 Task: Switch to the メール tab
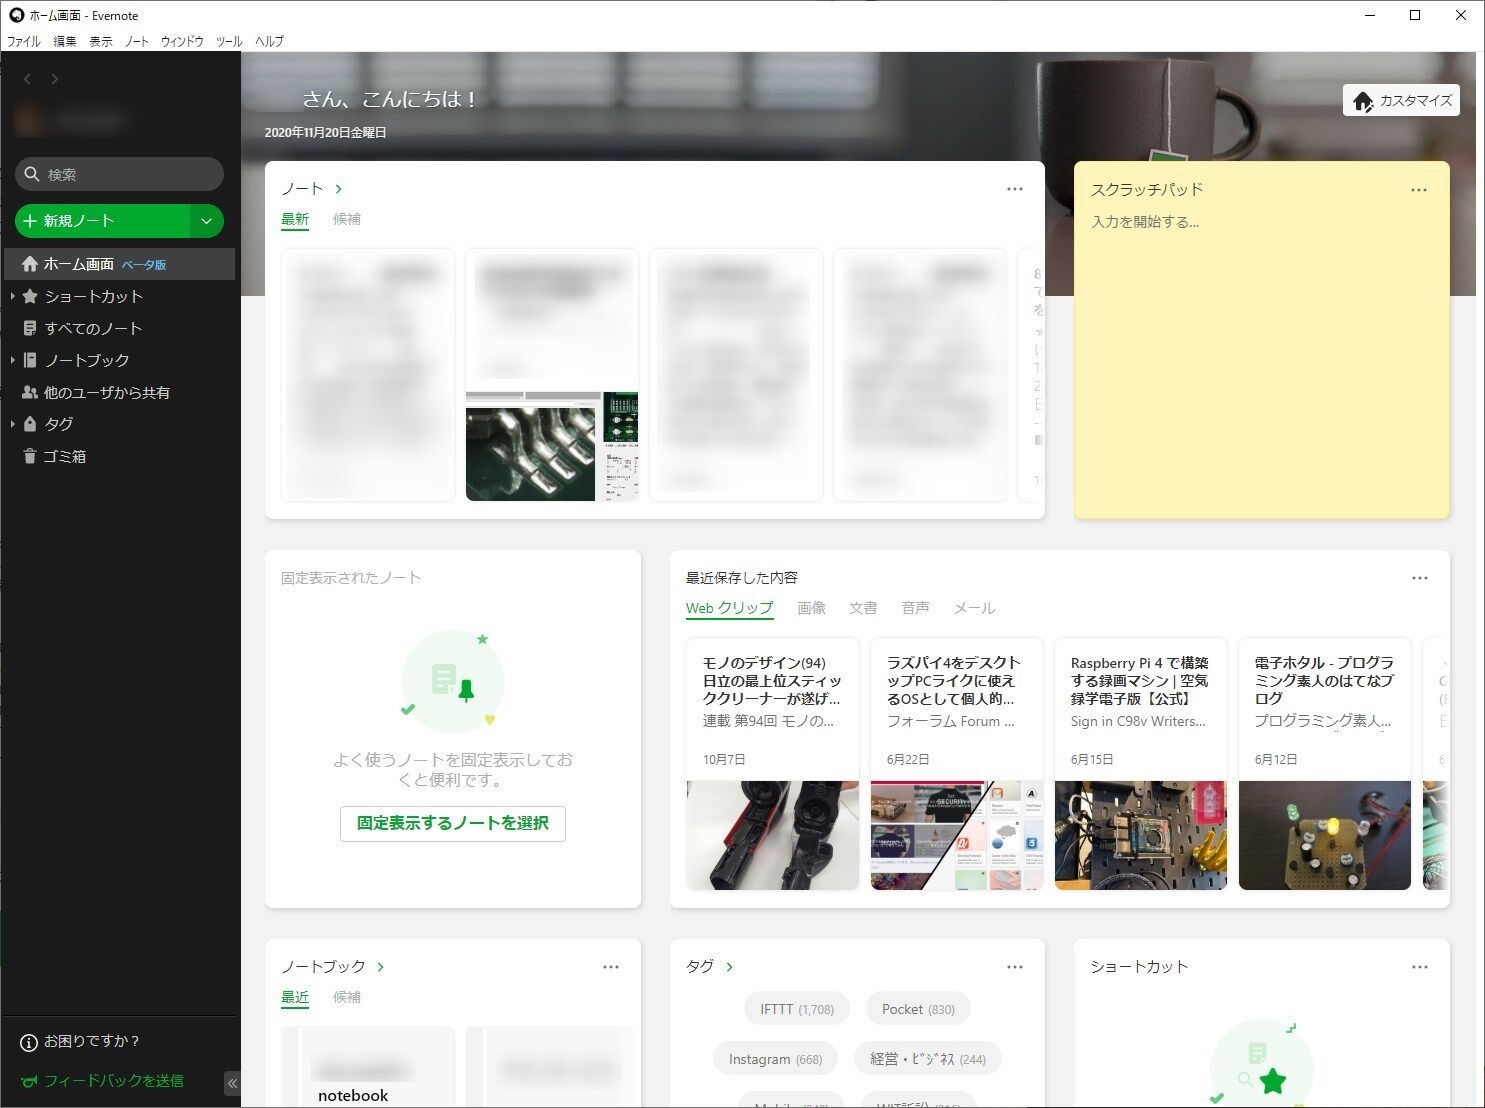[x=974, y=608]
